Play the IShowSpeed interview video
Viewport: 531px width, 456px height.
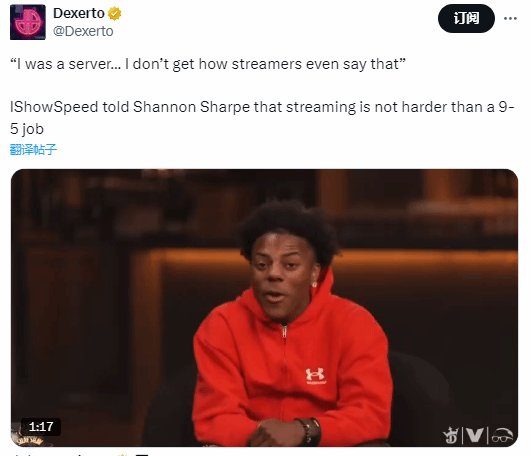click(264, 308)
